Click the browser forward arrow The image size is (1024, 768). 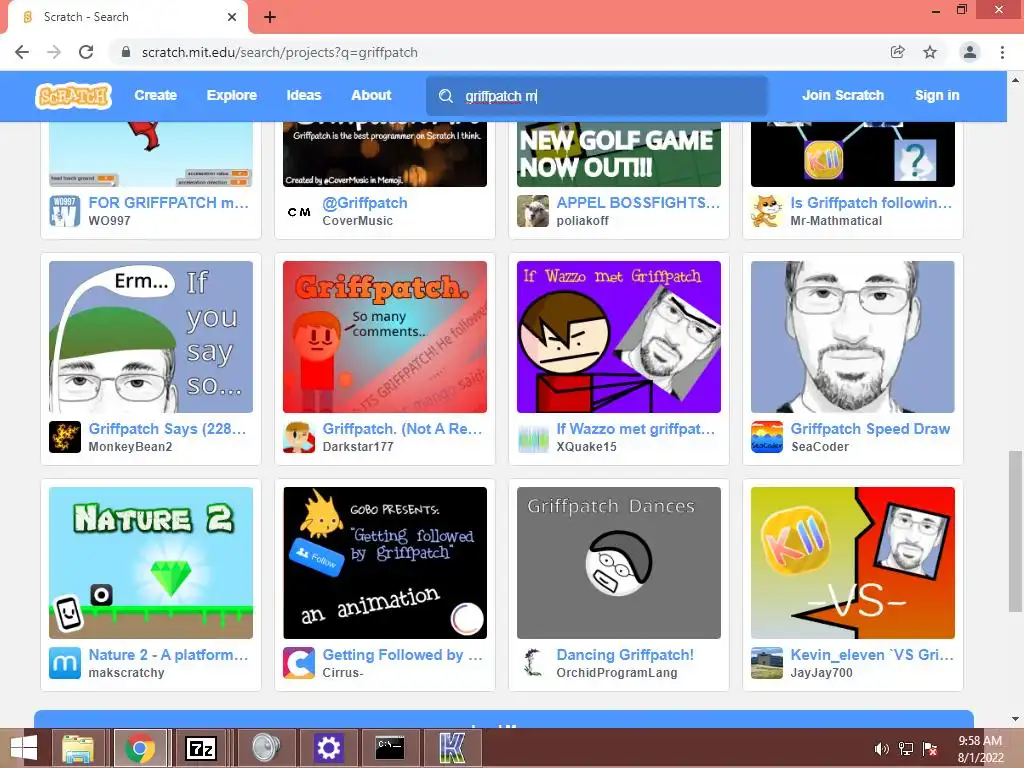(x=54, y=52)
